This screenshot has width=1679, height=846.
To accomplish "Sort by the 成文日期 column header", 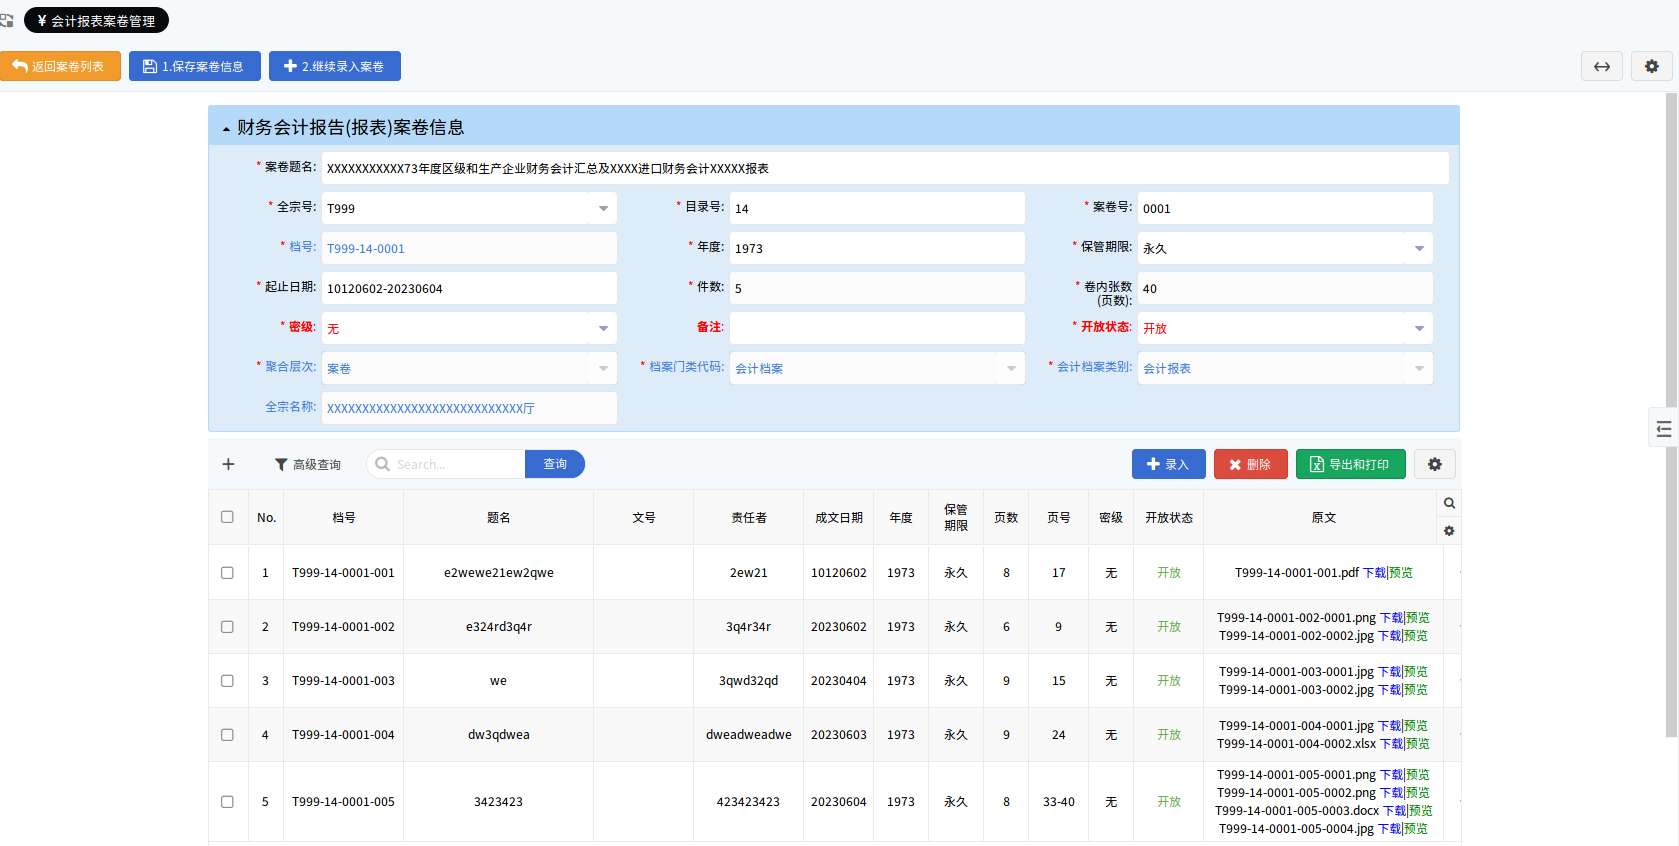I will [x=839, y=517].
